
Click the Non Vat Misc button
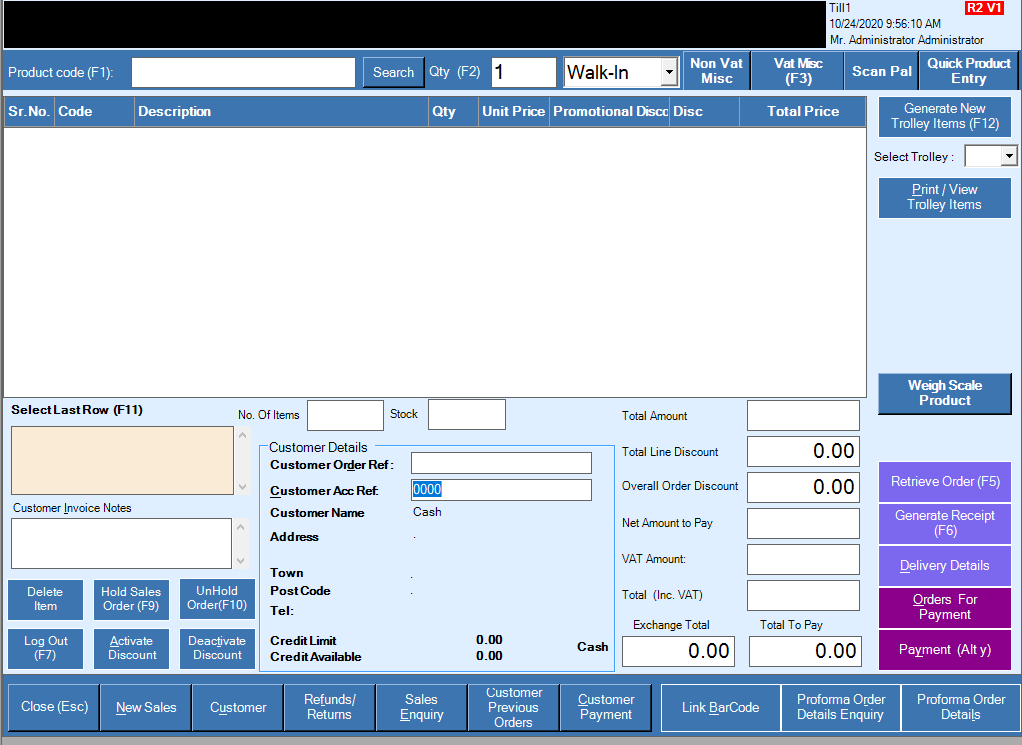[716, 71]
